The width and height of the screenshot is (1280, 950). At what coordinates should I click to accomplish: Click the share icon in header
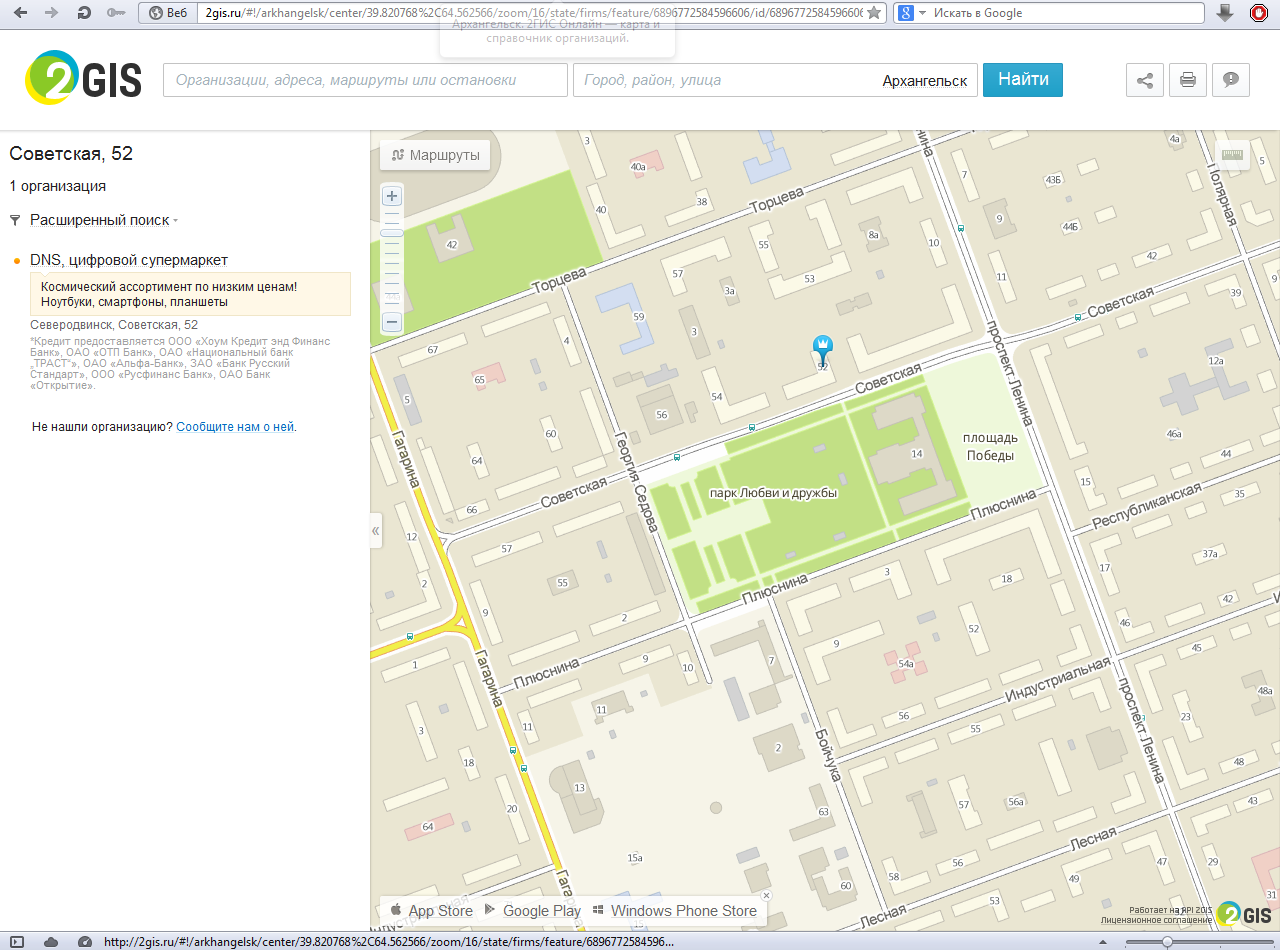[x=1145, y=80]
